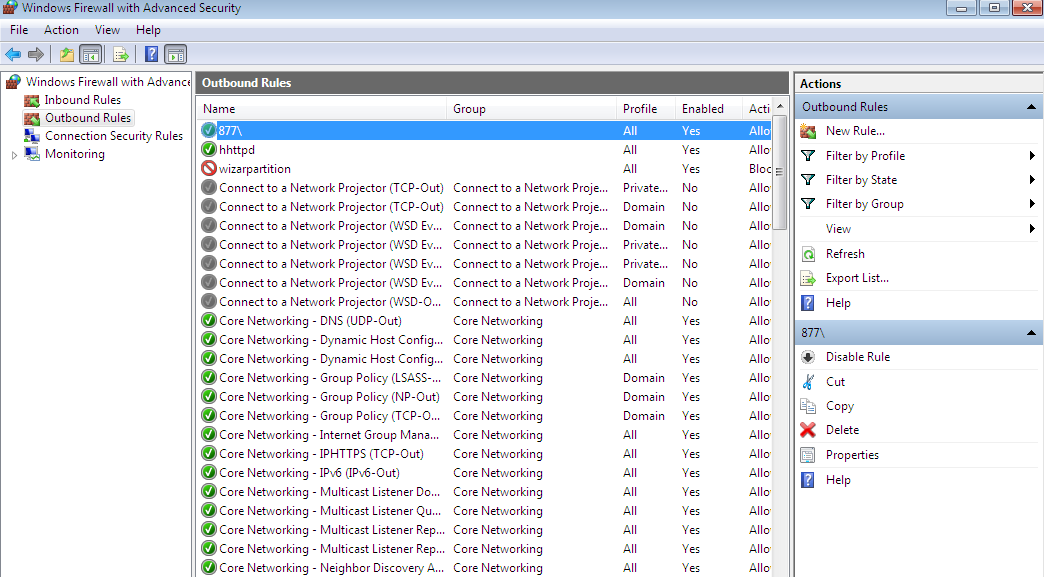Select Connection Security Rules in the tree
Screen dimensions: 1044x577
pyautogui.click(x=114, y=136)
